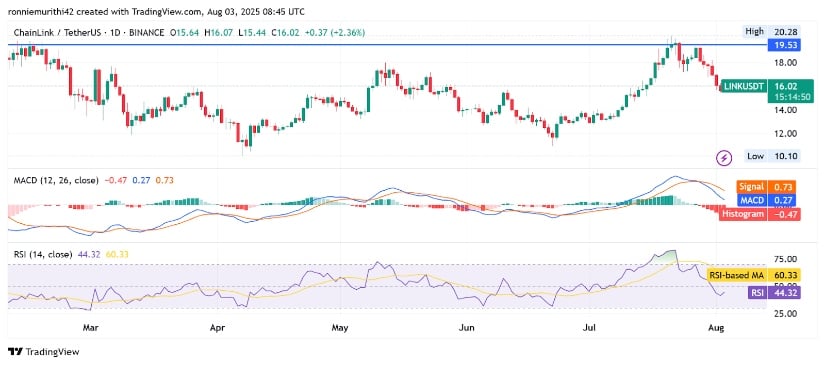
Task: Click the +0.37 (+2.36%) change value
Action: 334,33
